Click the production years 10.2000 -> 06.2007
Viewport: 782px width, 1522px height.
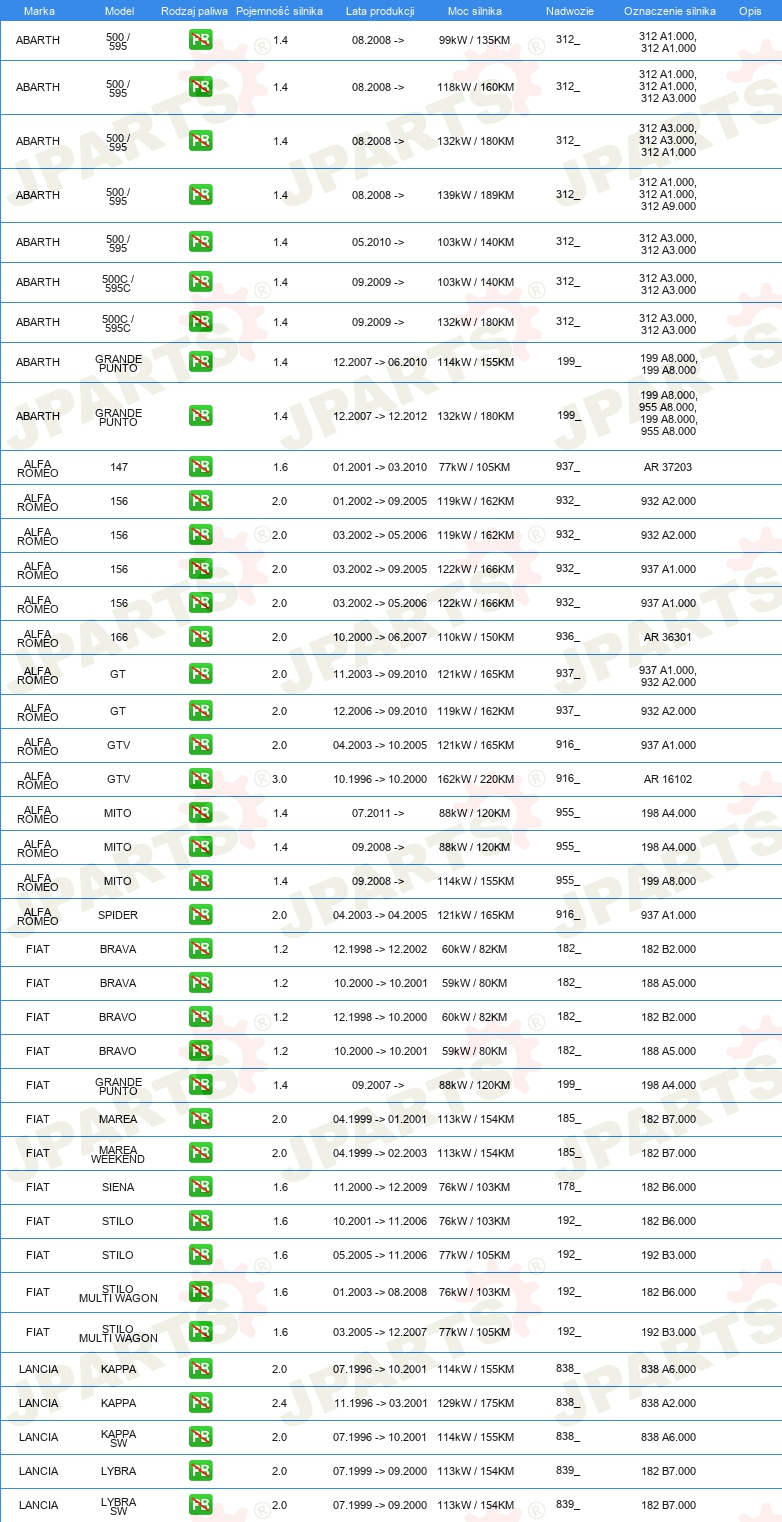tap(380, 637)
